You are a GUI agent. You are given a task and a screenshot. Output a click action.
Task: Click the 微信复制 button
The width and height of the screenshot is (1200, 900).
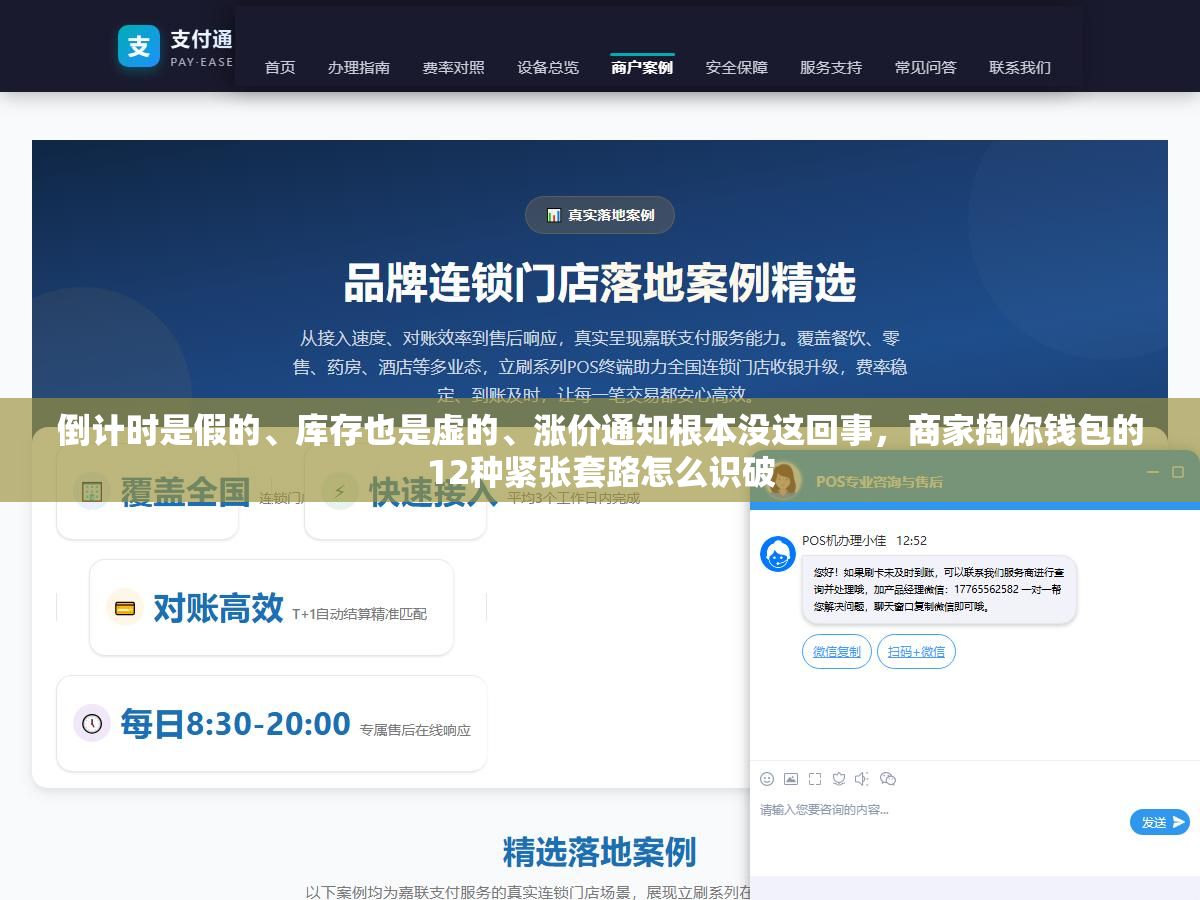[x=837, y=652]
